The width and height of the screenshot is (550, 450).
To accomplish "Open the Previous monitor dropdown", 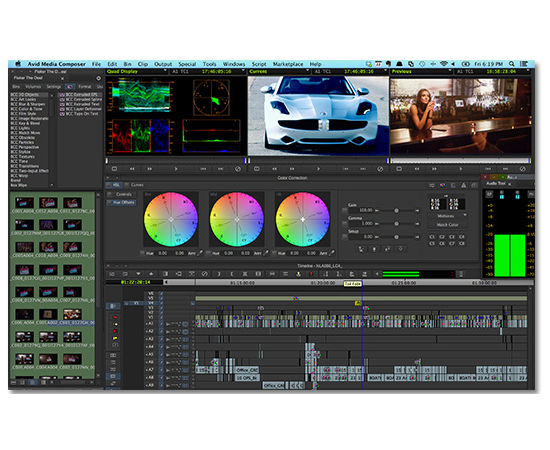I will (449, 71).
